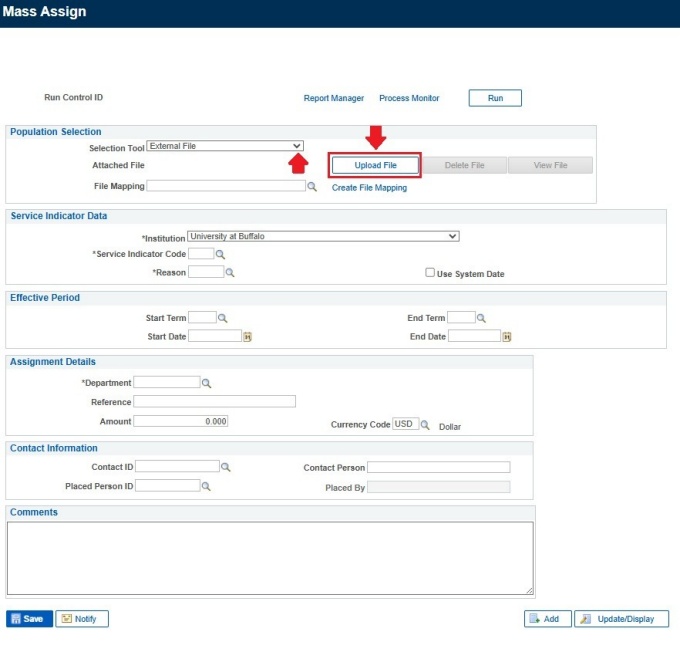Image resolution: width=680 pixels, height=669 pixels.
Task: Click the Comments resize grip
Action: click(x=530, y=591)
